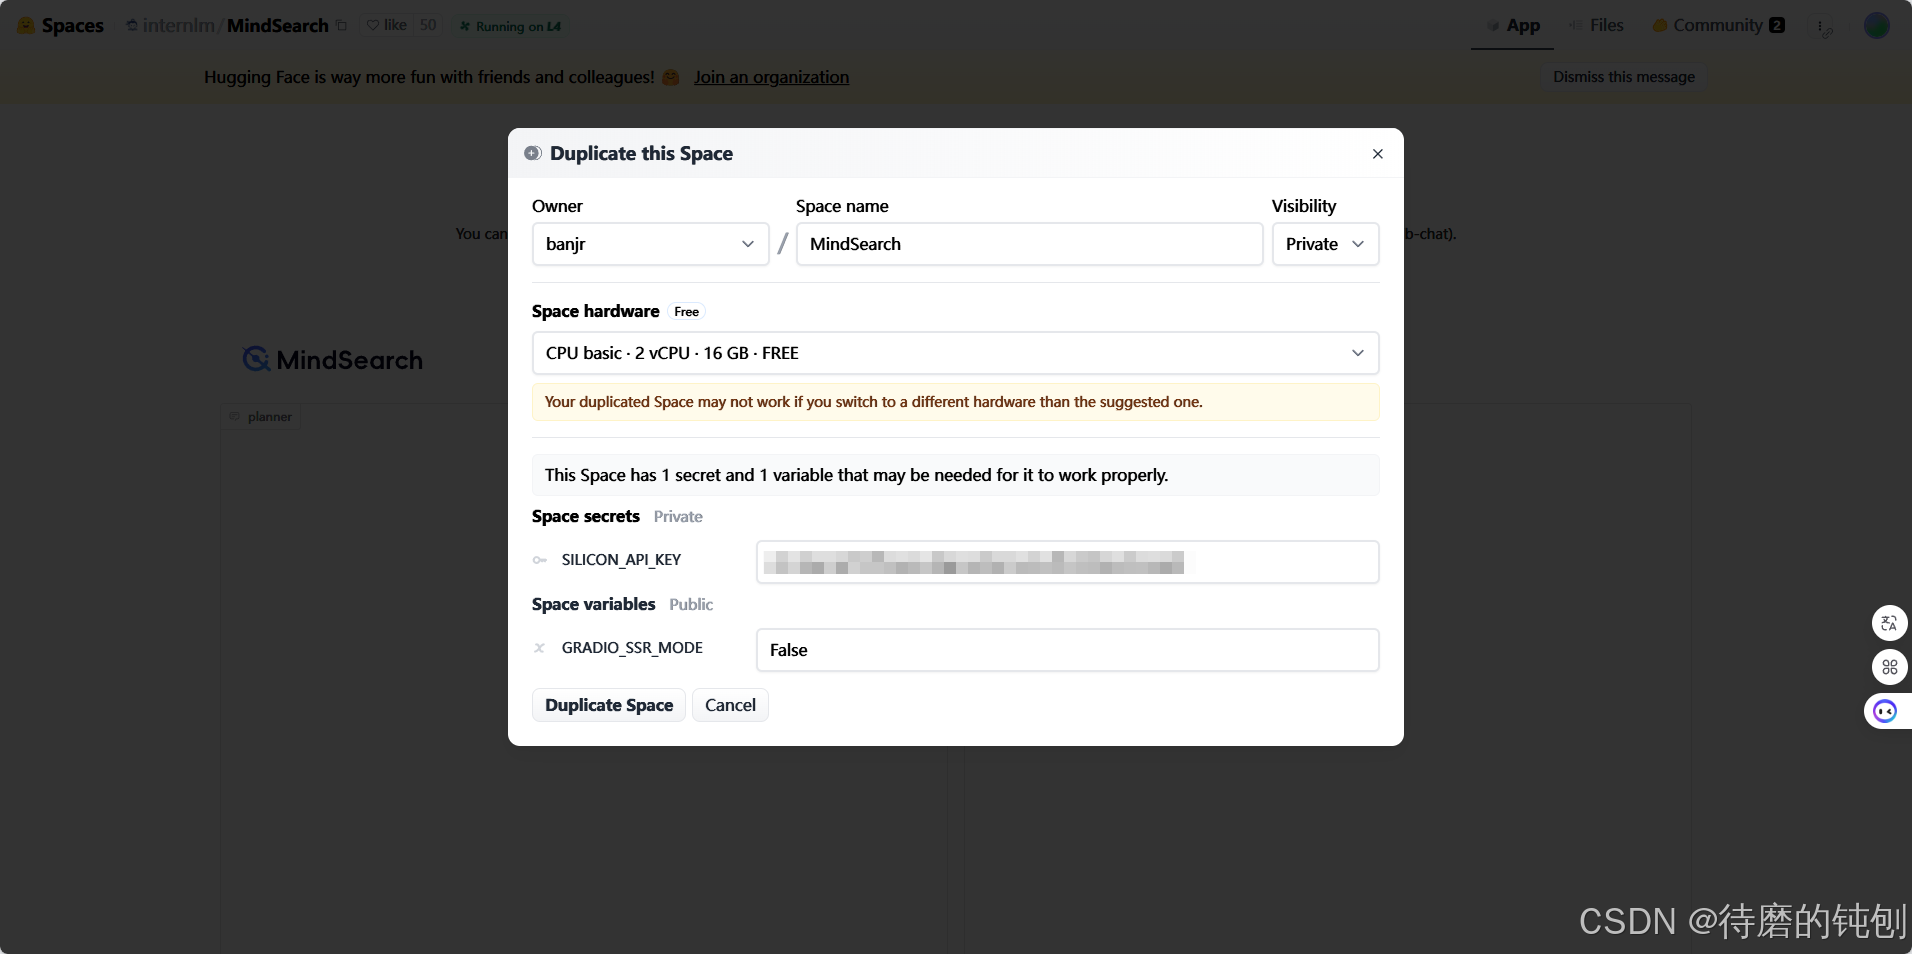
Task: Click the like count 50
Action: point(428,25)
